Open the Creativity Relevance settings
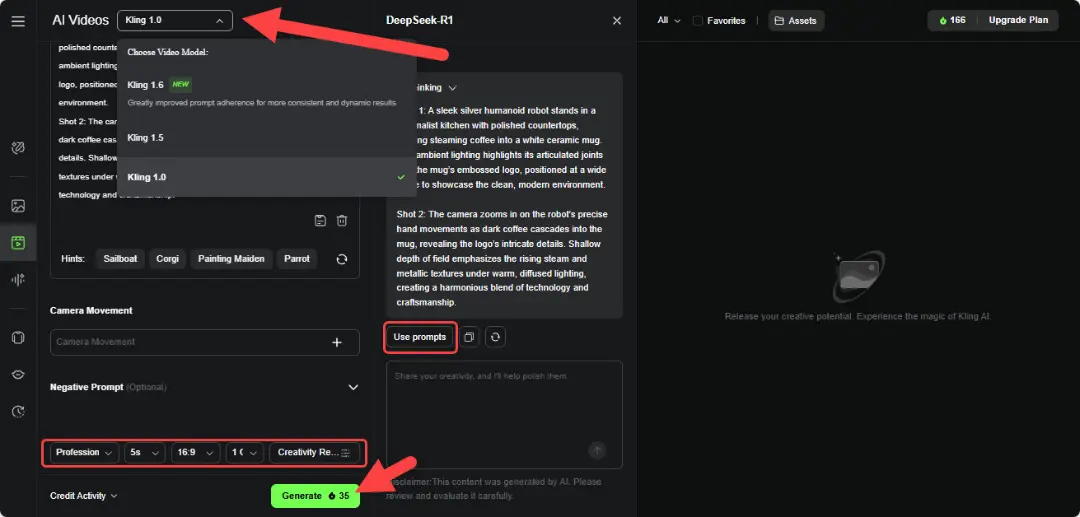Screen dimensions: 1080x517 point(315,452)
